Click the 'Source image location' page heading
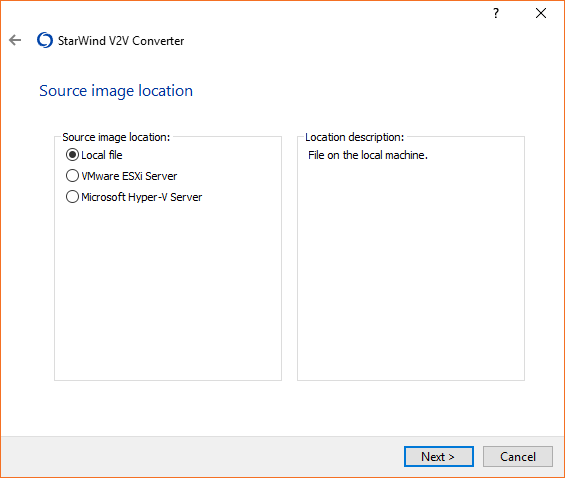 click(x=116, y=90)
